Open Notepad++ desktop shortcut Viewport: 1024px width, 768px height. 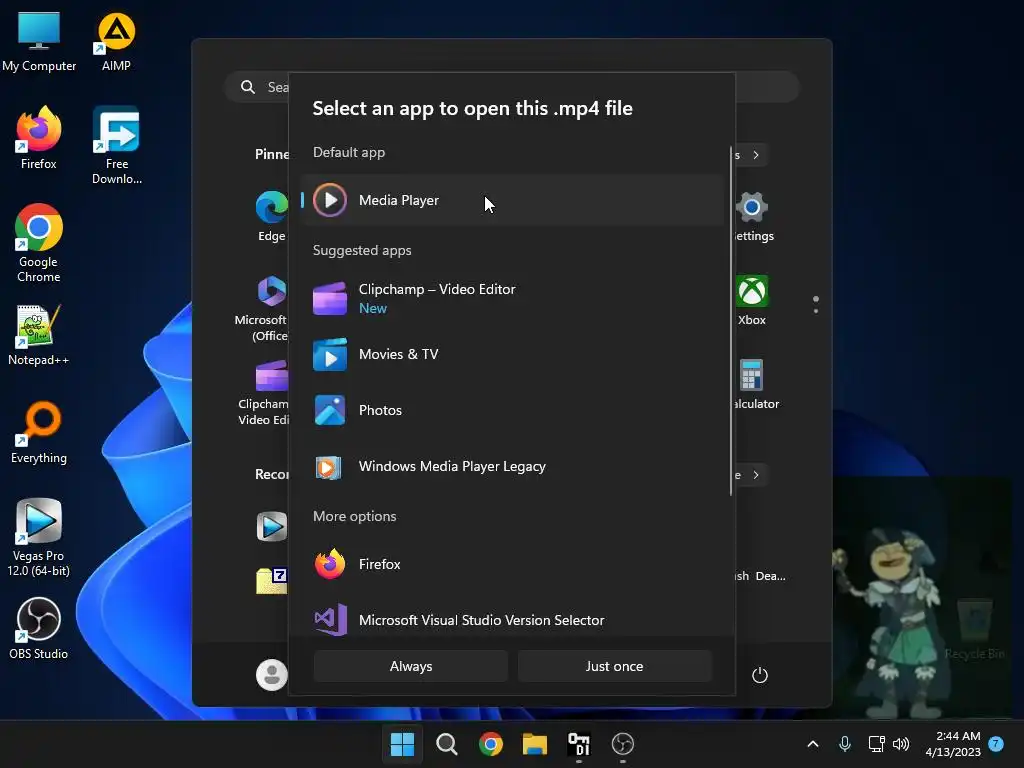click(39, 334)
